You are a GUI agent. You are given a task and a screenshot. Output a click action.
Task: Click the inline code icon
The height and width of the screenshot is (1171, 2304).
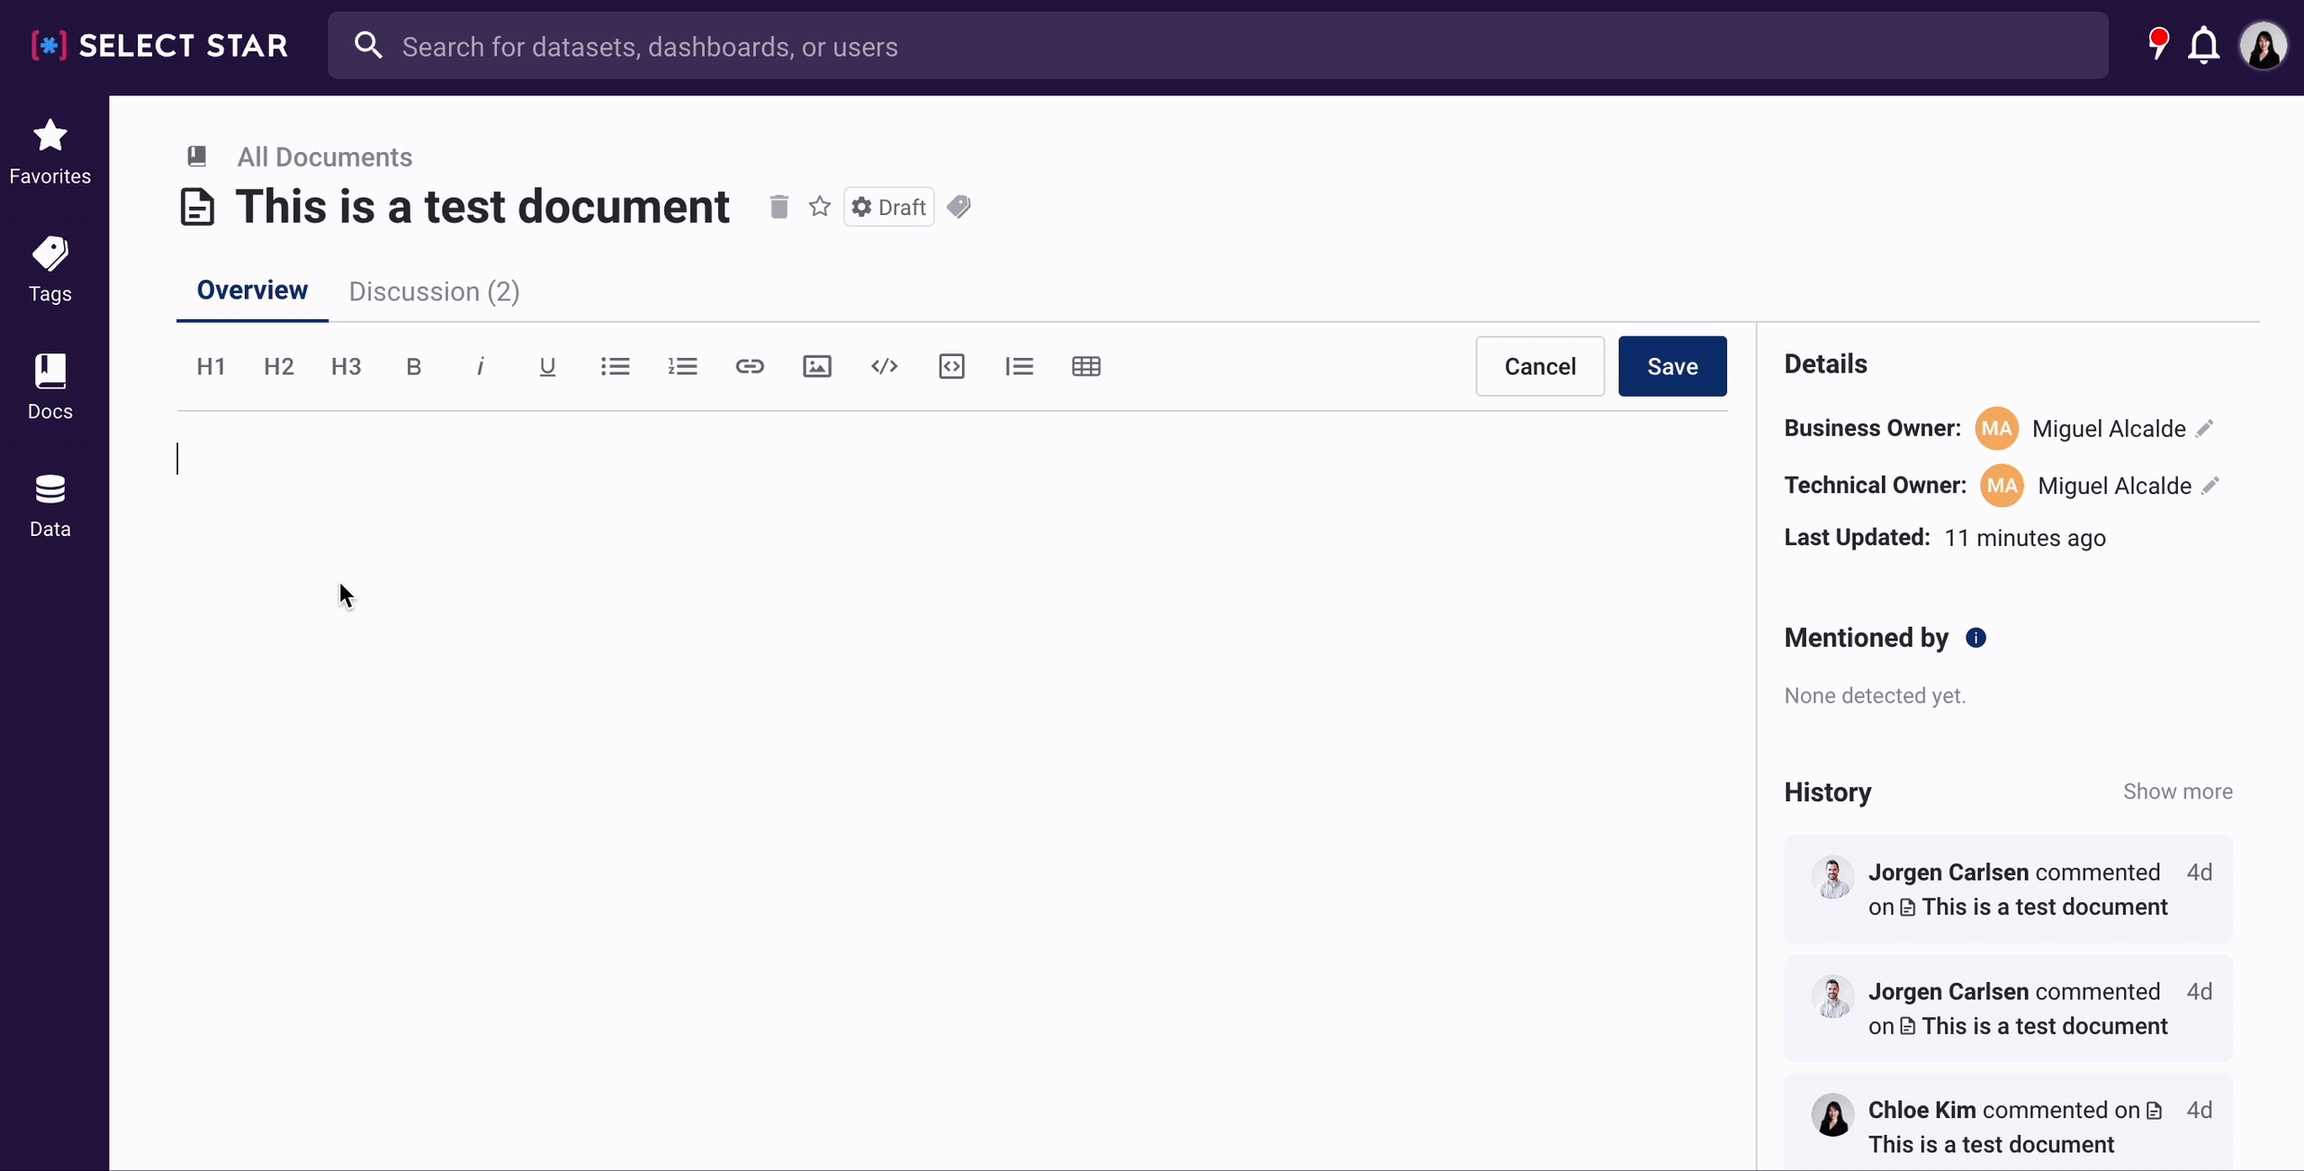tap(884, 366)
